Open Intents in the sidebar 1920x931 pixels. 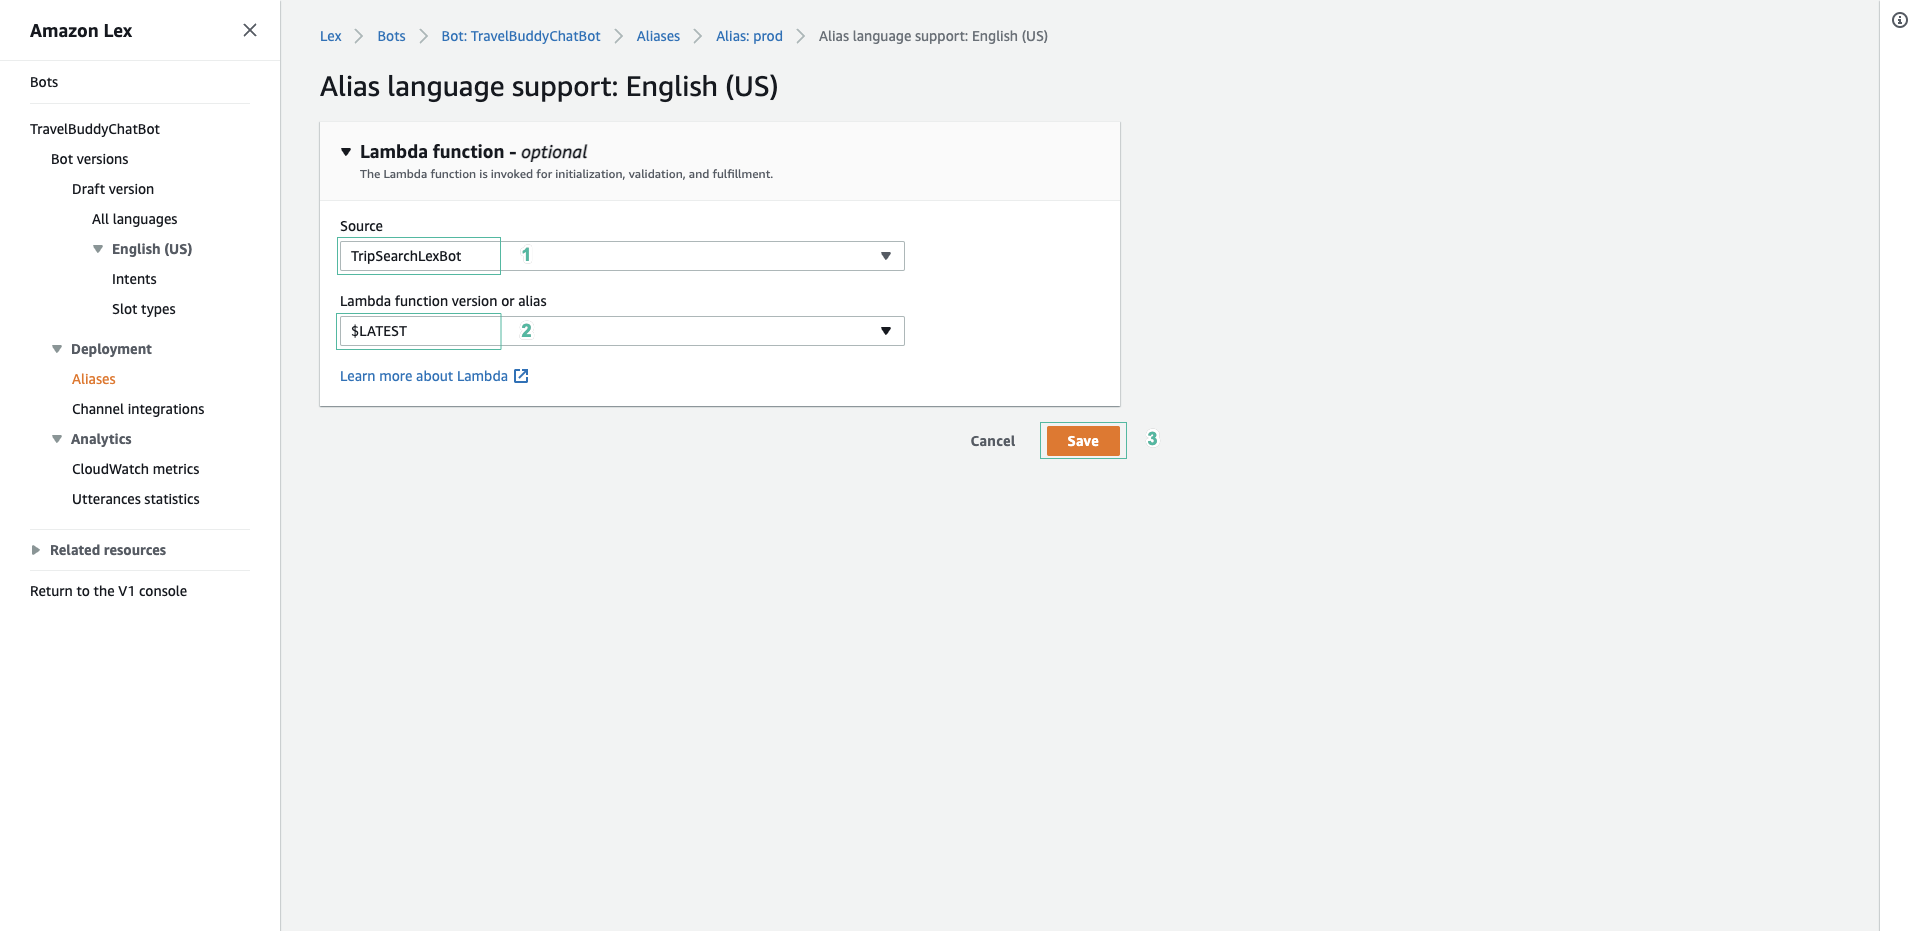(x=134, y=279)
